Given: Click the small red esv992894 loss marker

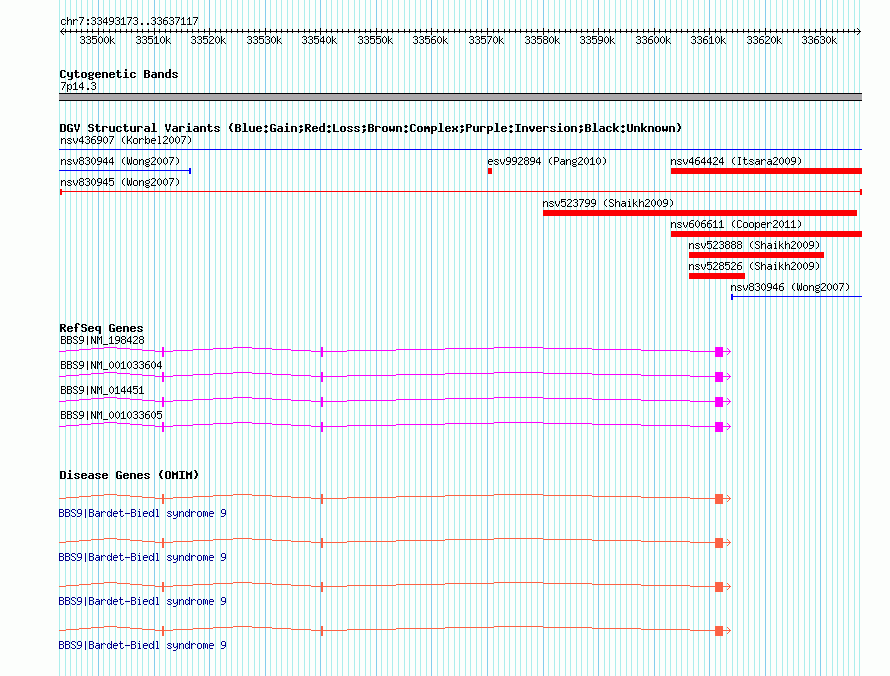Looking at the screenshot, I should pos(490,171).
